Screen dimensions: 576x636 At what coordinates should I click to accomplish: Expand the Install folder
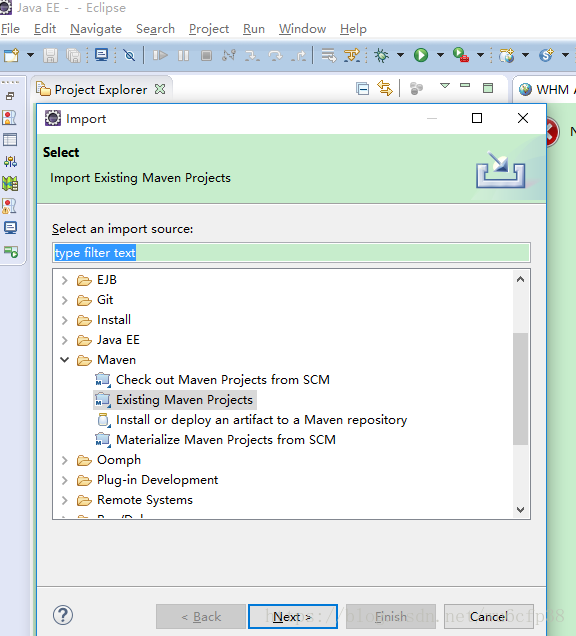coord(64,320)
